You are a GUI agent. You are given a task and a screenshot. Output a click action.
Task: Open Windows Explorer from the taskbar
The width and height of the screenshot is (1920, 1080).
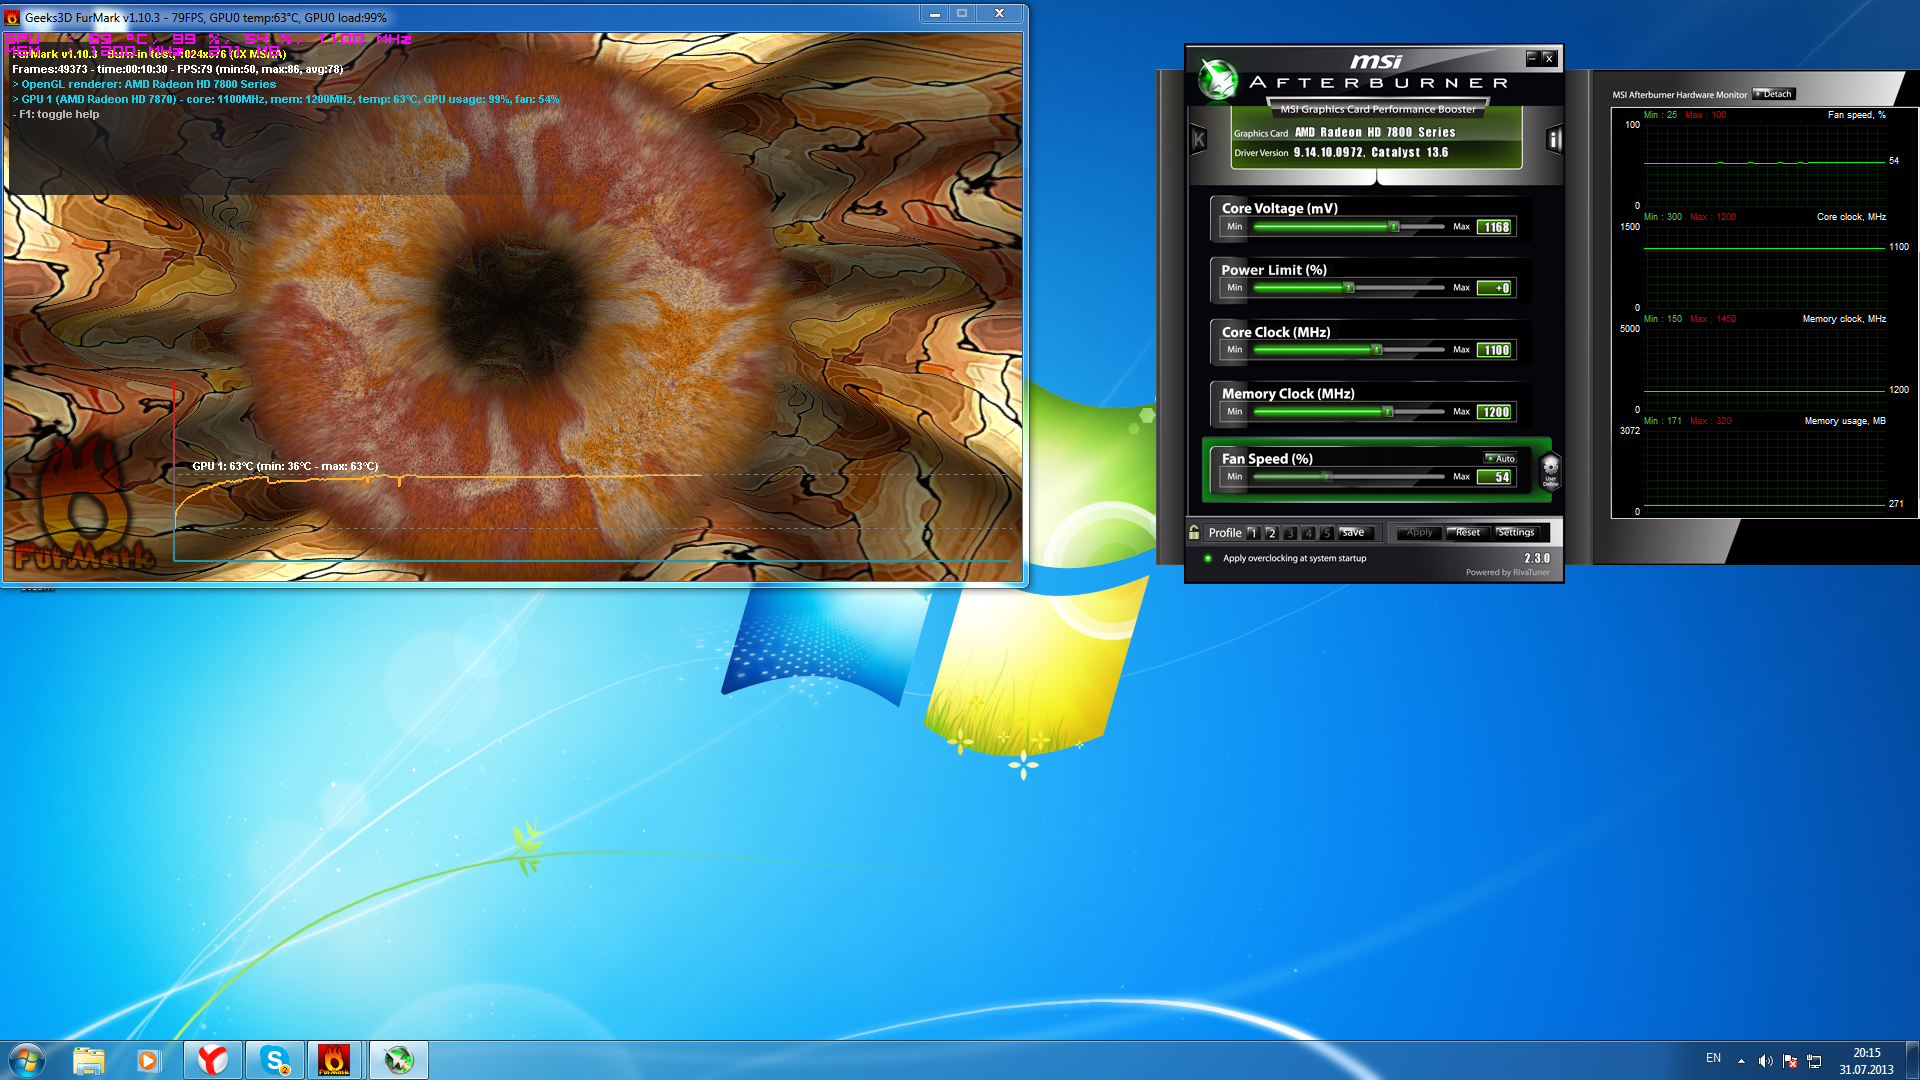click(x=89, y=1060)
